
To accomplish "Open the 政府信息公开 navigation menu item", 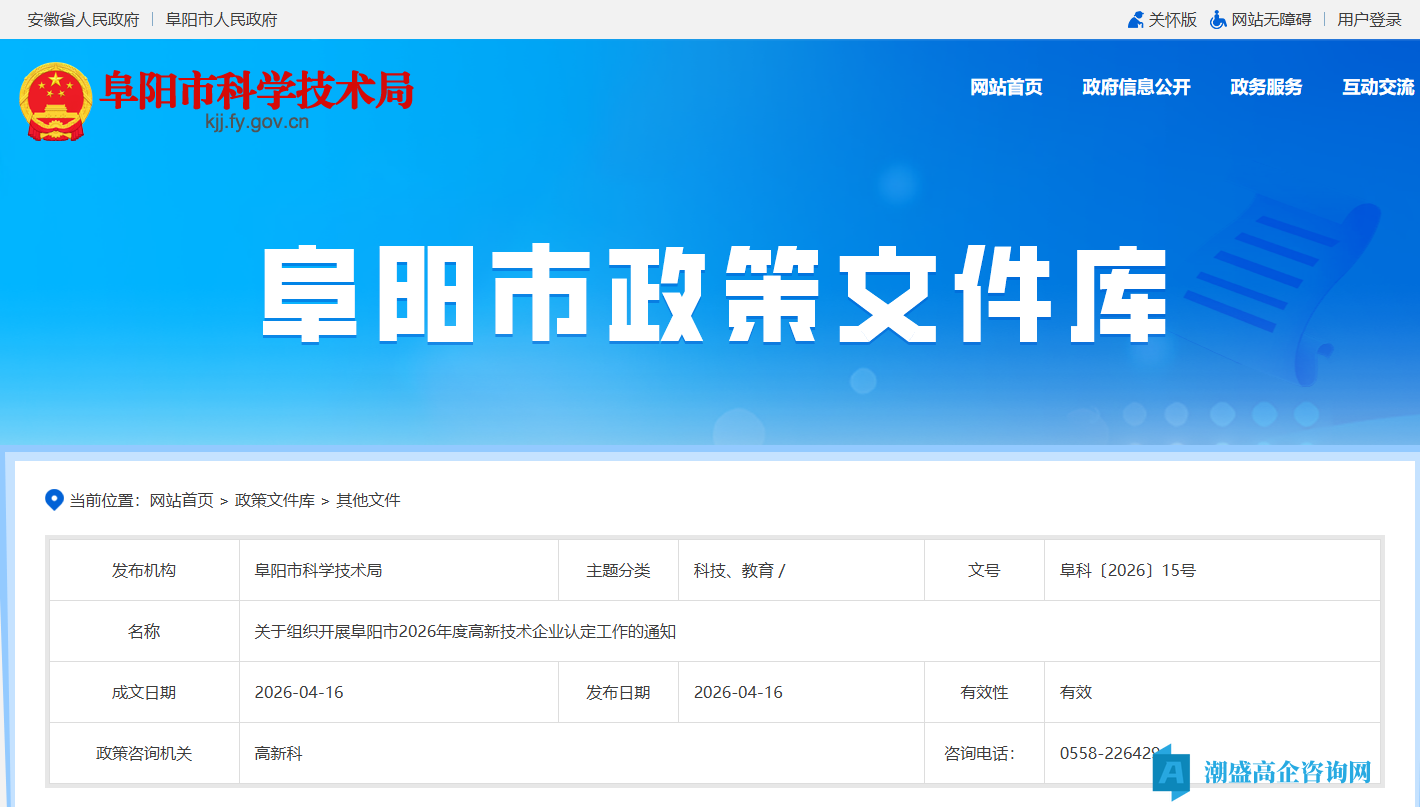I will click(1136, 88).
